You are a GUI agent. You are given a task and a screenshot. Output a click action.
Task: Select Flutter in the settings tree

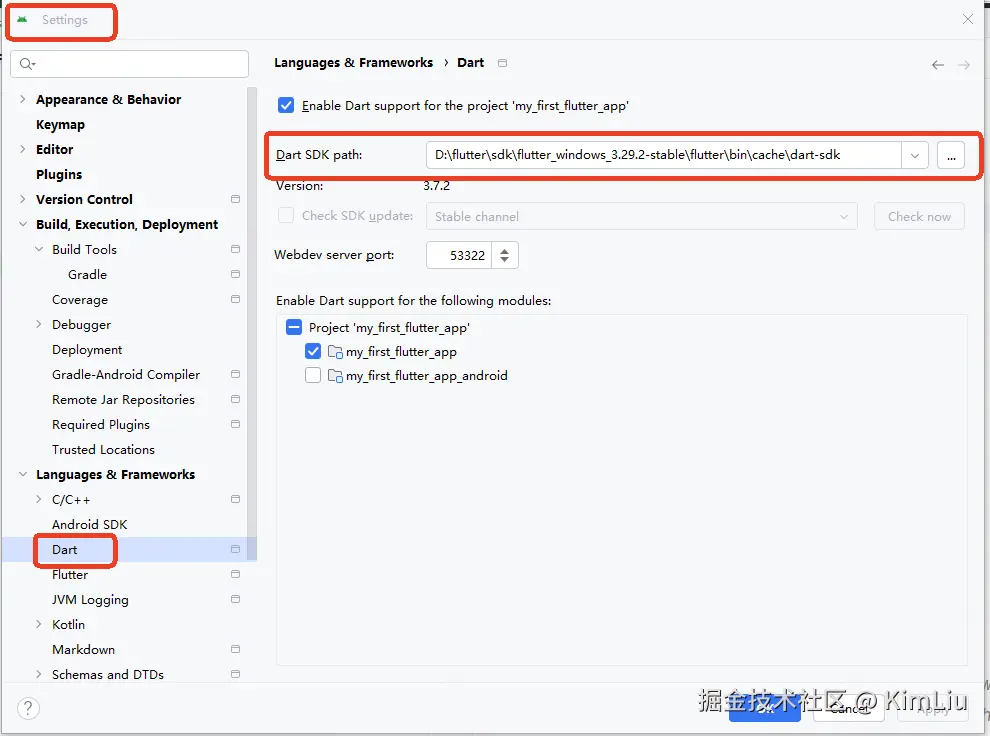click(70, 574)
